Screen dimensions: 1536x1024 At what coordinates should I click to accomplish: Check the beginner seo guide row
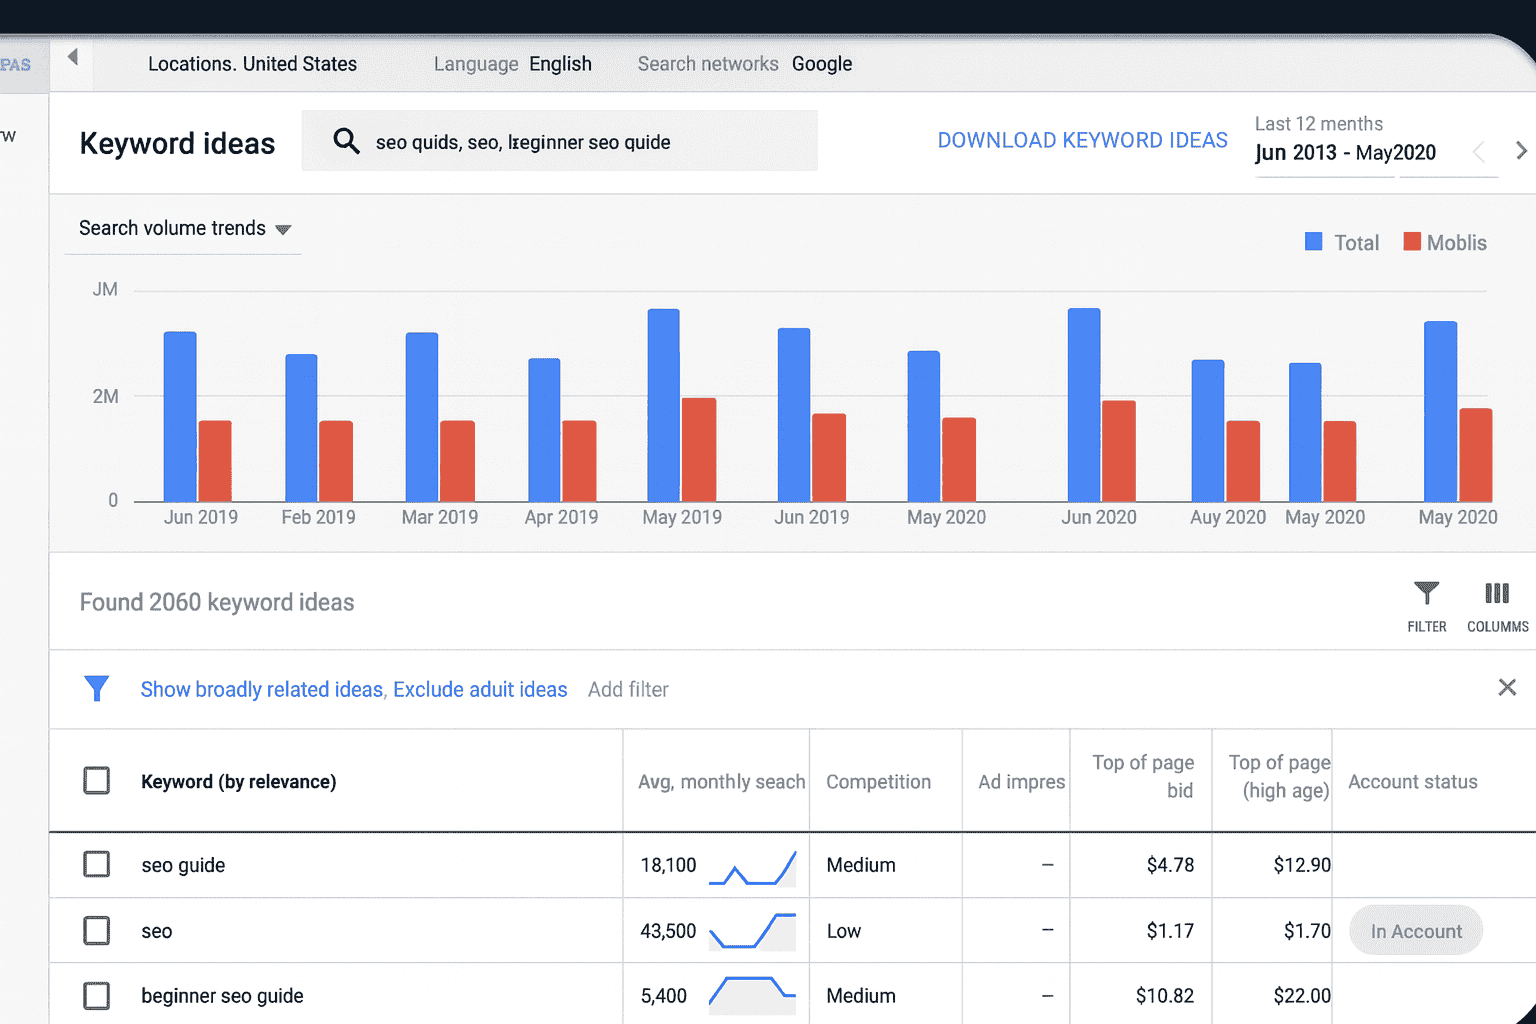click(97, 995)
